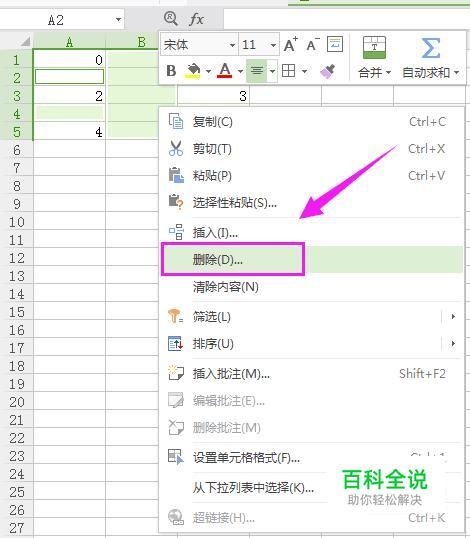470x538 pixels.
Task: Open alignment dropdown arrow
Action: click(x=272, y=71)
